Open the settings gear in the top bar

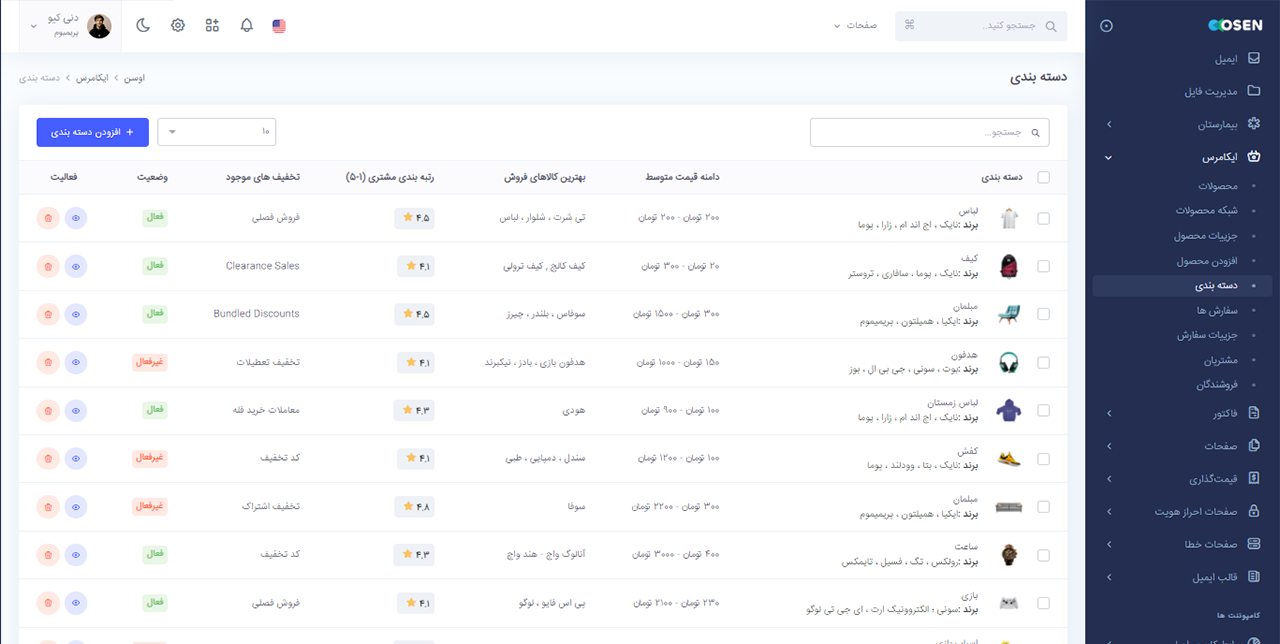pyautogui.click(x=177, y=25)
